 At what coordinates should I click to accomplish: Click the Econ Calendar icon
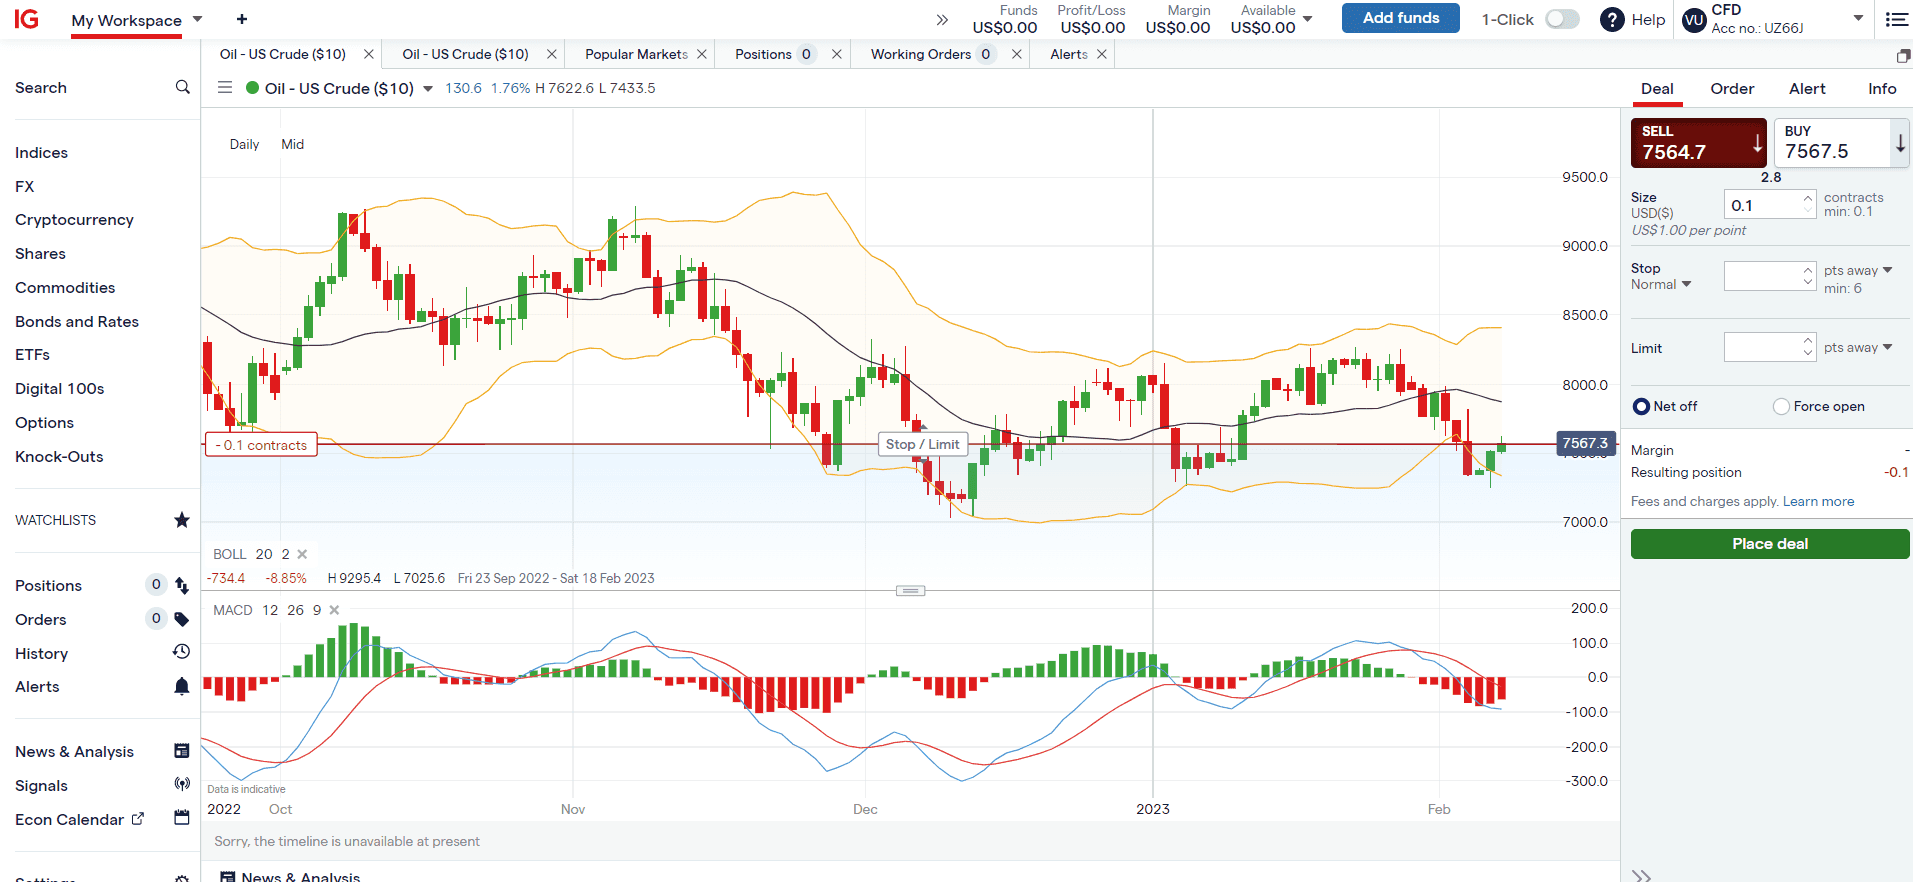point(181,818)
